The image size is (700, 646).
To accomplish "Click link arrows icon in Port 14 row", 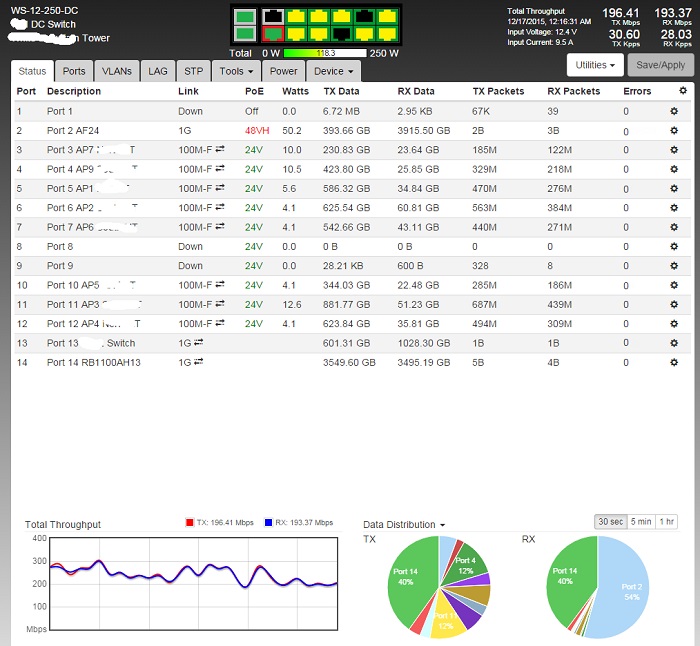I will [x=198, y=362].
